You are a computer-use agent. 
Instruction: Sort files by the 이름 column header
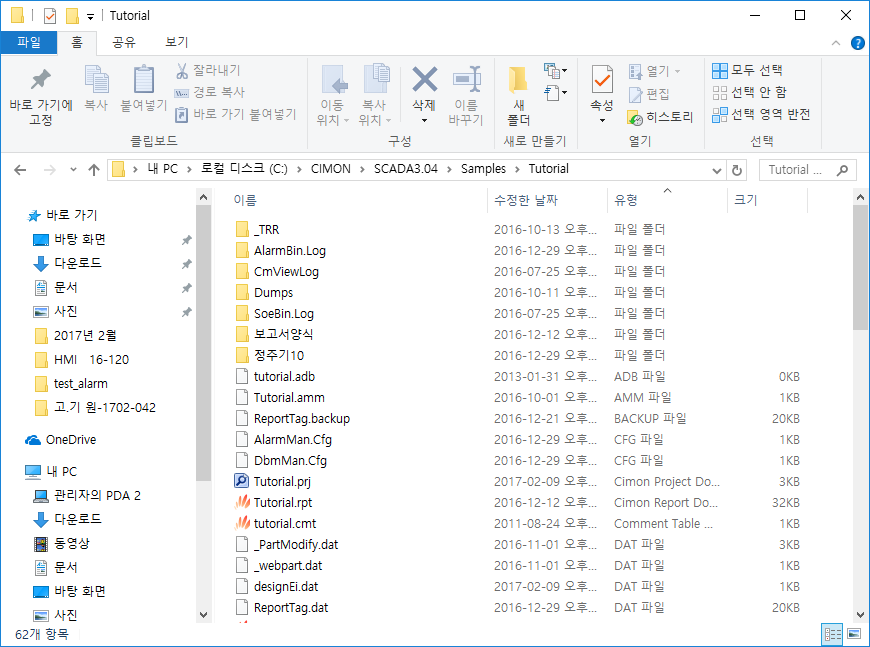[245, 201]
